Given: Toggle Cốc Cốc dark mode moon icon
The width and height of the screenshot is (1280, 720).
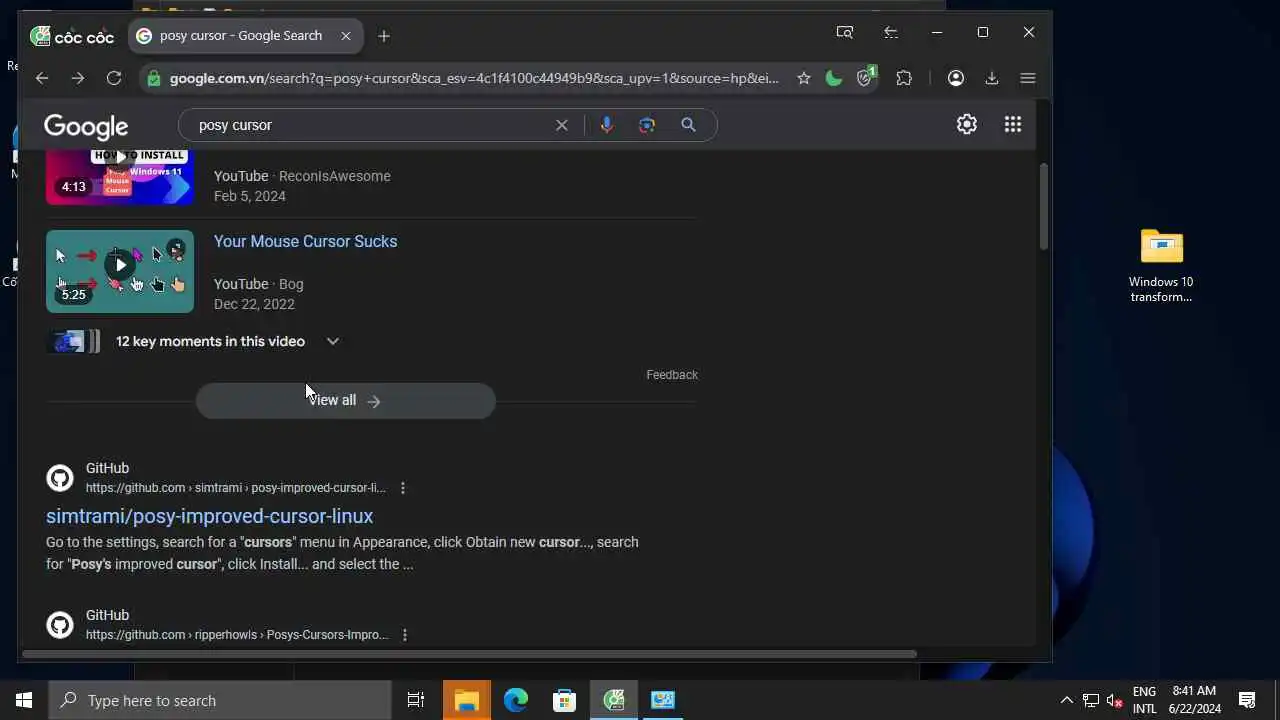Looking at the screenshot, I should 833,78.
